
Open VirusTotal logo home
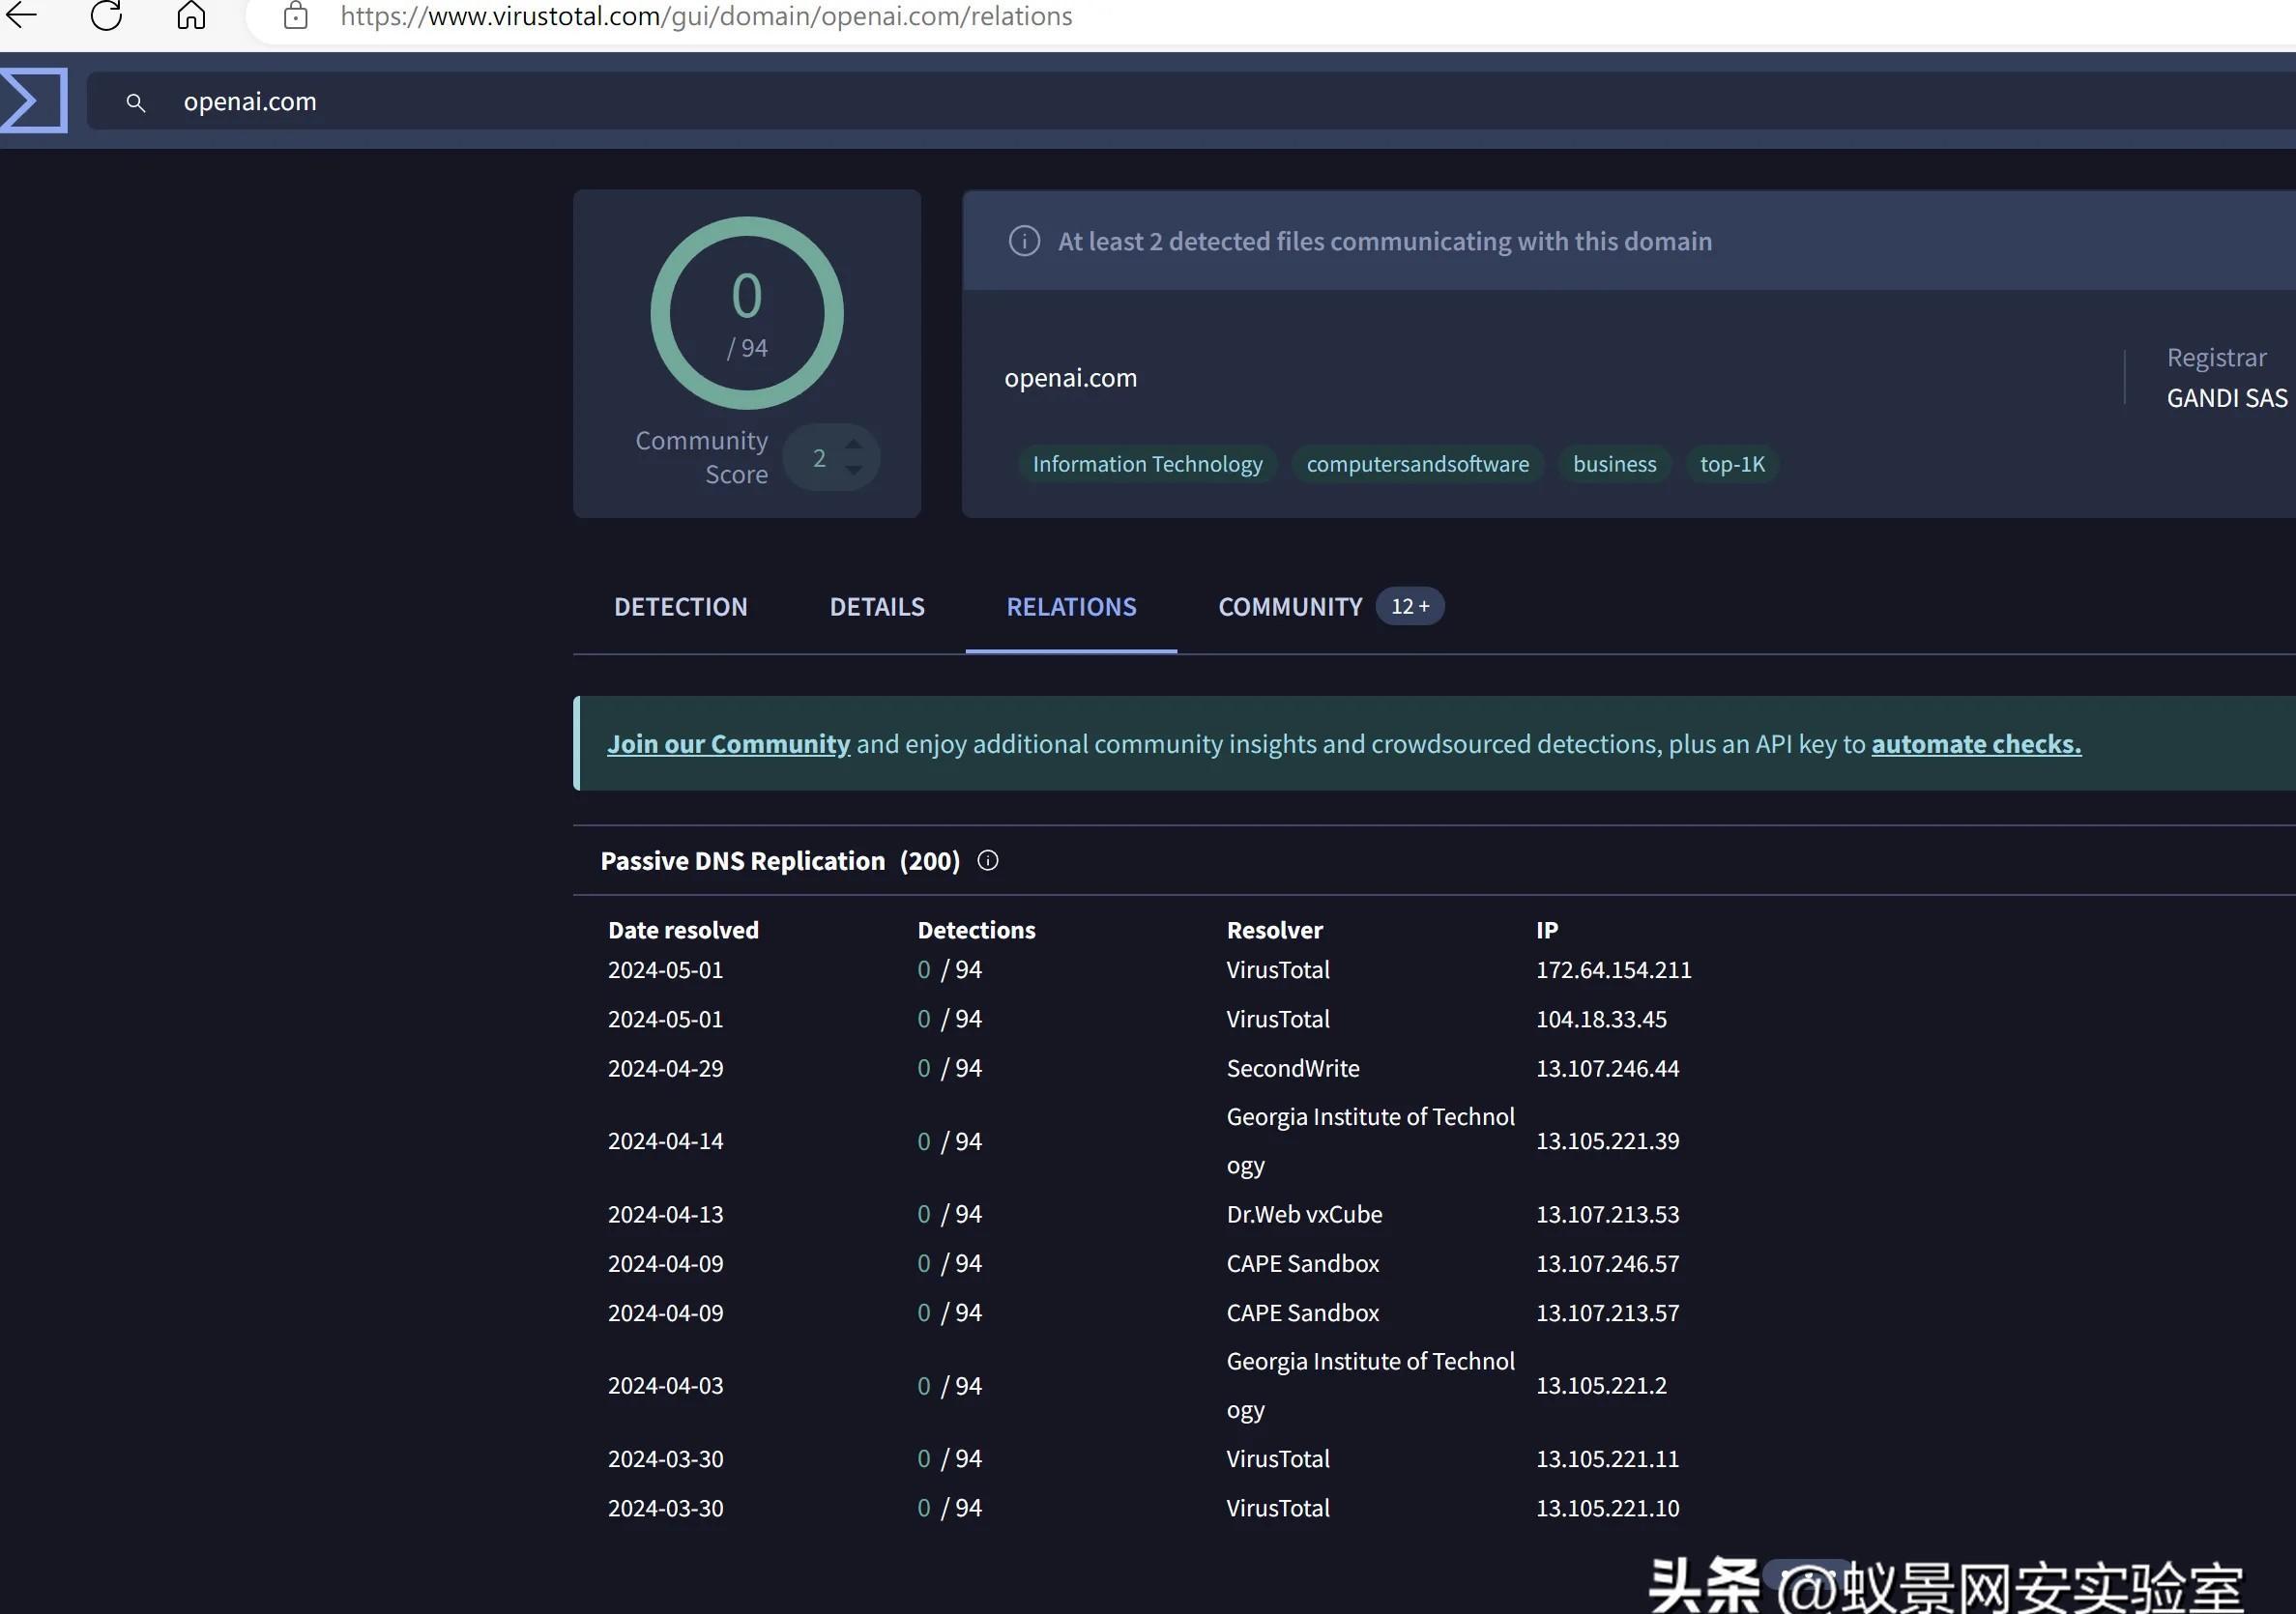pyautogui.click(x=33, y=100)
